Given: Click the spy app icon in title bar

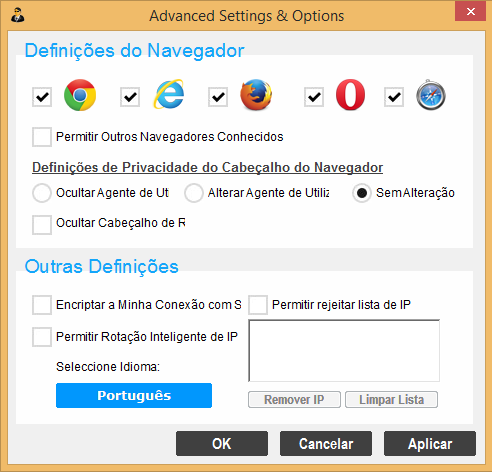Looking at the screenshot, I should [17, 15].
